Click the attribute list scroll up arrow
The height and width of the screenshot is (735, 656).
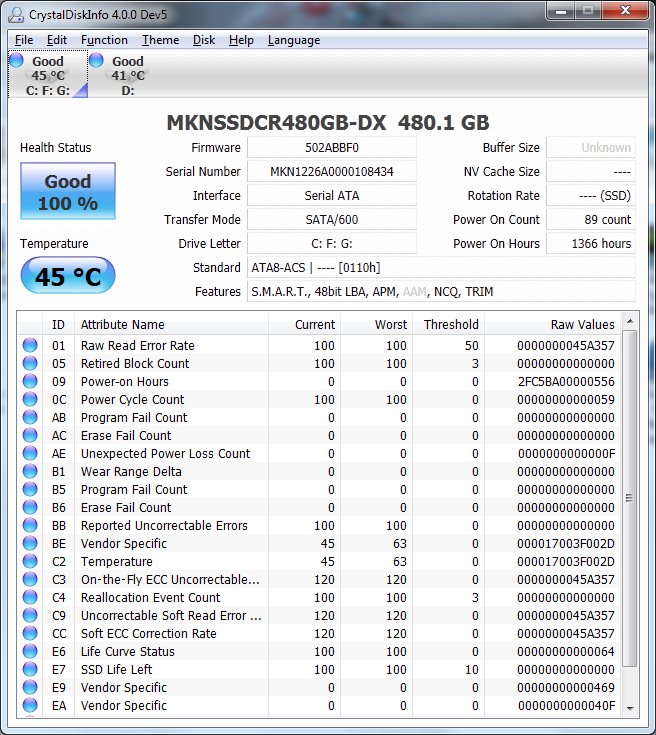pos(630,322)
